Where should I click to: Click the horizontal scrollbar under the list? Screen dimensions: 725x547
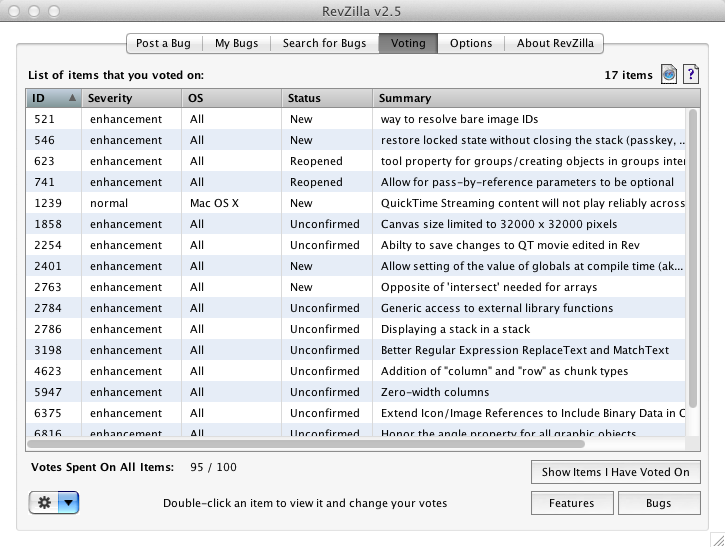coord(300,443)
